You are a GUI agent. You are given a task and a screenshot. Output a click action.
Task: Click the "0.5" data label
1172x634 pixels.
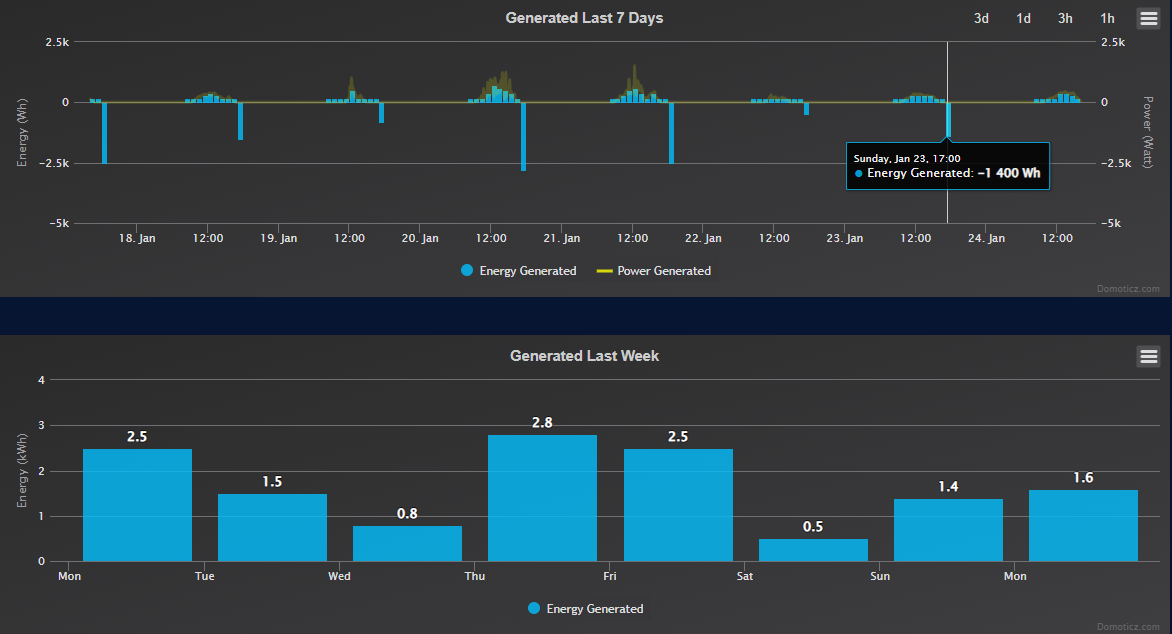813,527
